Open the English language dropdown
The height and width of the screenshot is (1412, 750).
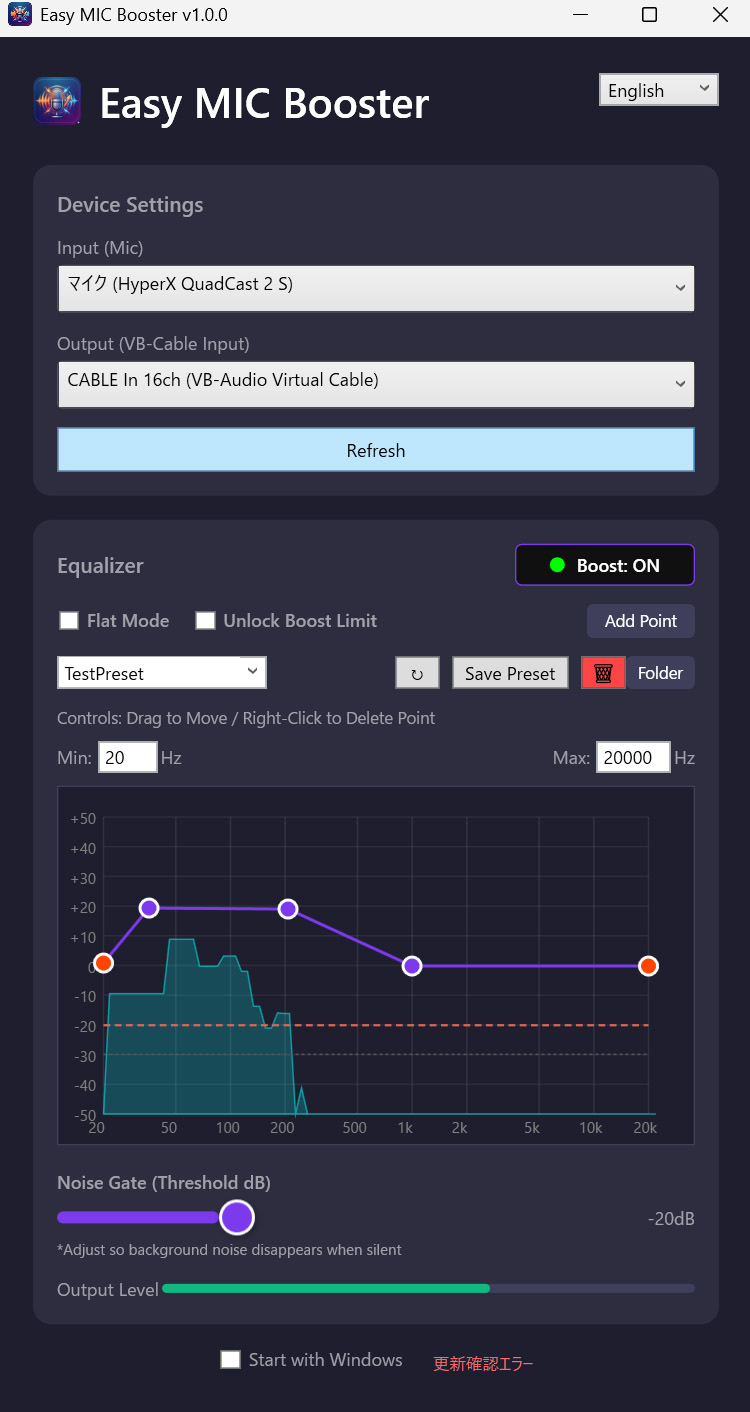(659, 90)
